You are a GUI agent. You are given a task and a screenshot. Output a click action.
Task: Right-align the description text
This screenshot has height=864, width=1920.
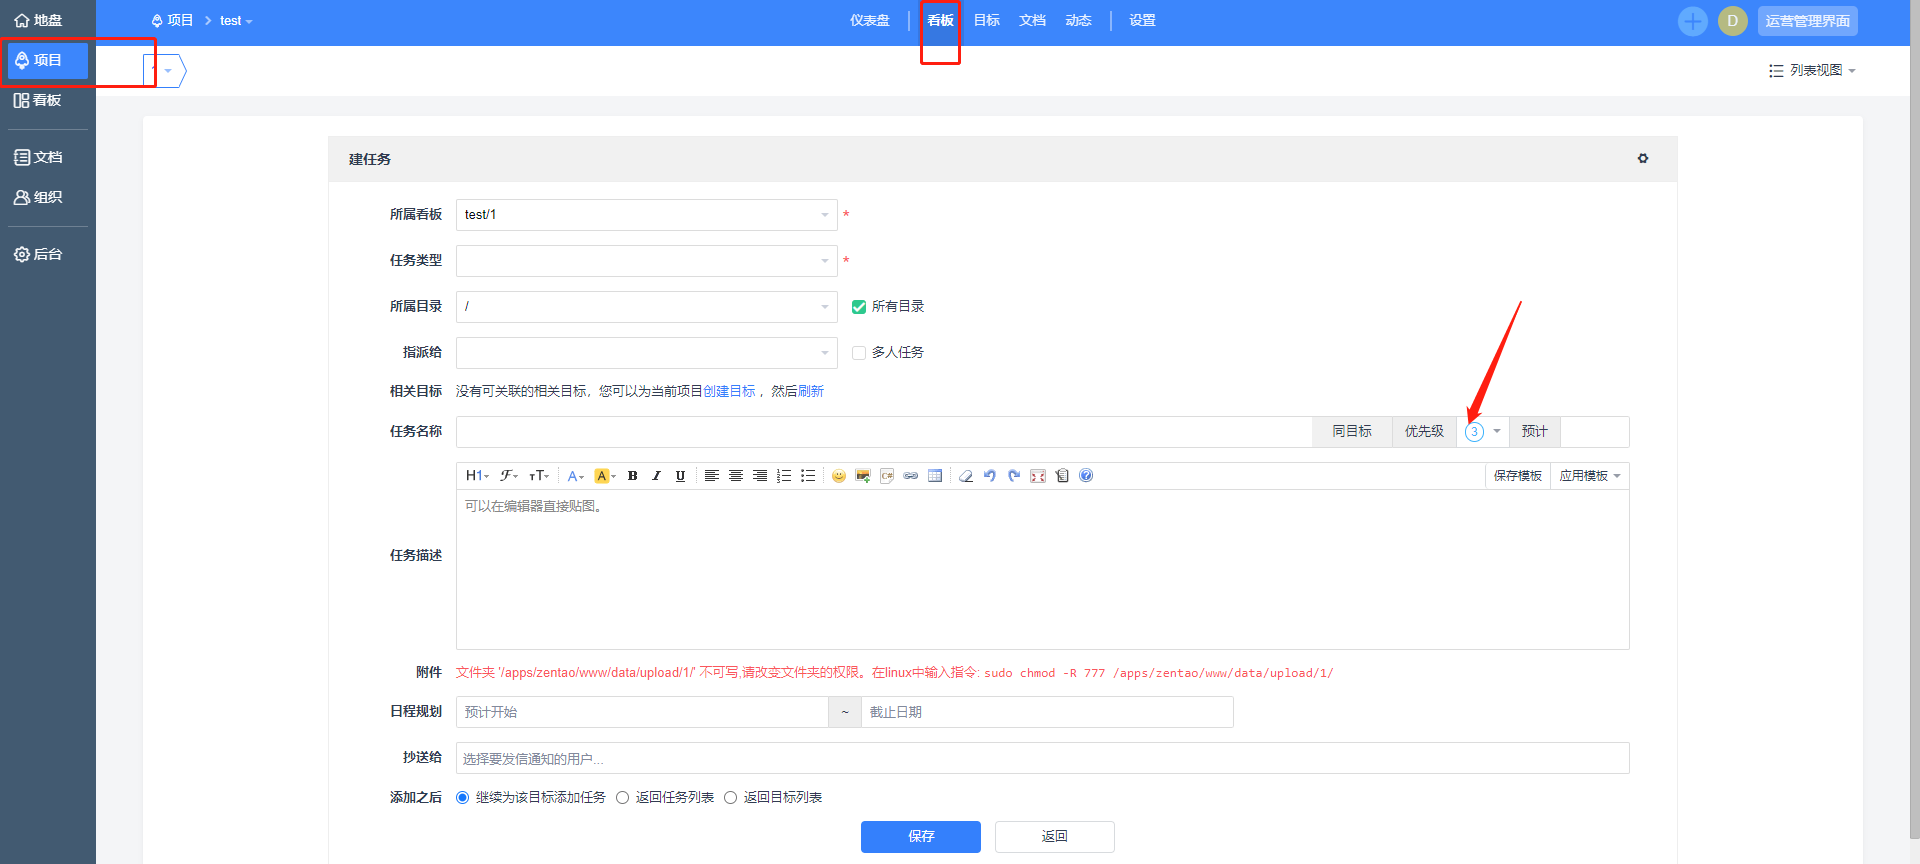pyautogui.click(x=759, y=476)
